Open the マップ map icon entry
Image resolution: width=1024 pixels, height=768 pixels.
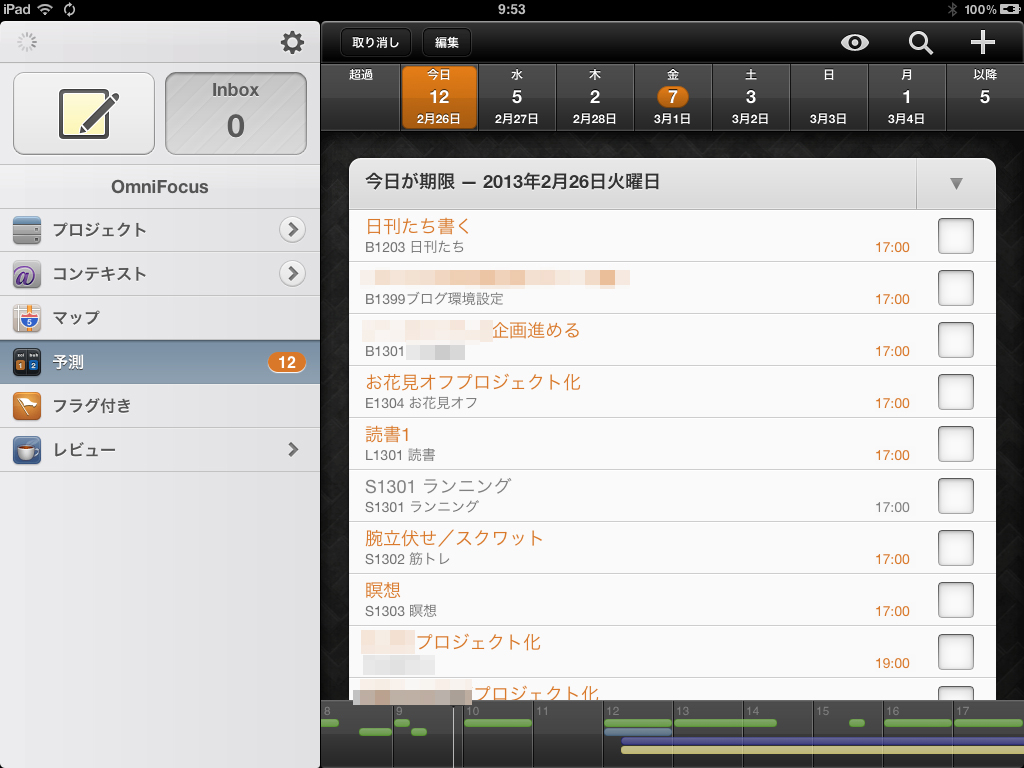pos(27,318)
